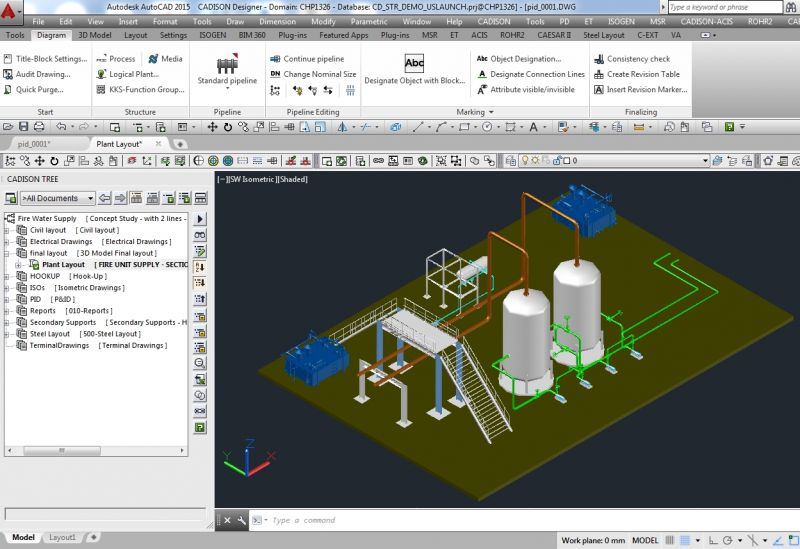
Task: Click the tree back arrow icon
Action: pyautogui.click(x=105, y=198)
